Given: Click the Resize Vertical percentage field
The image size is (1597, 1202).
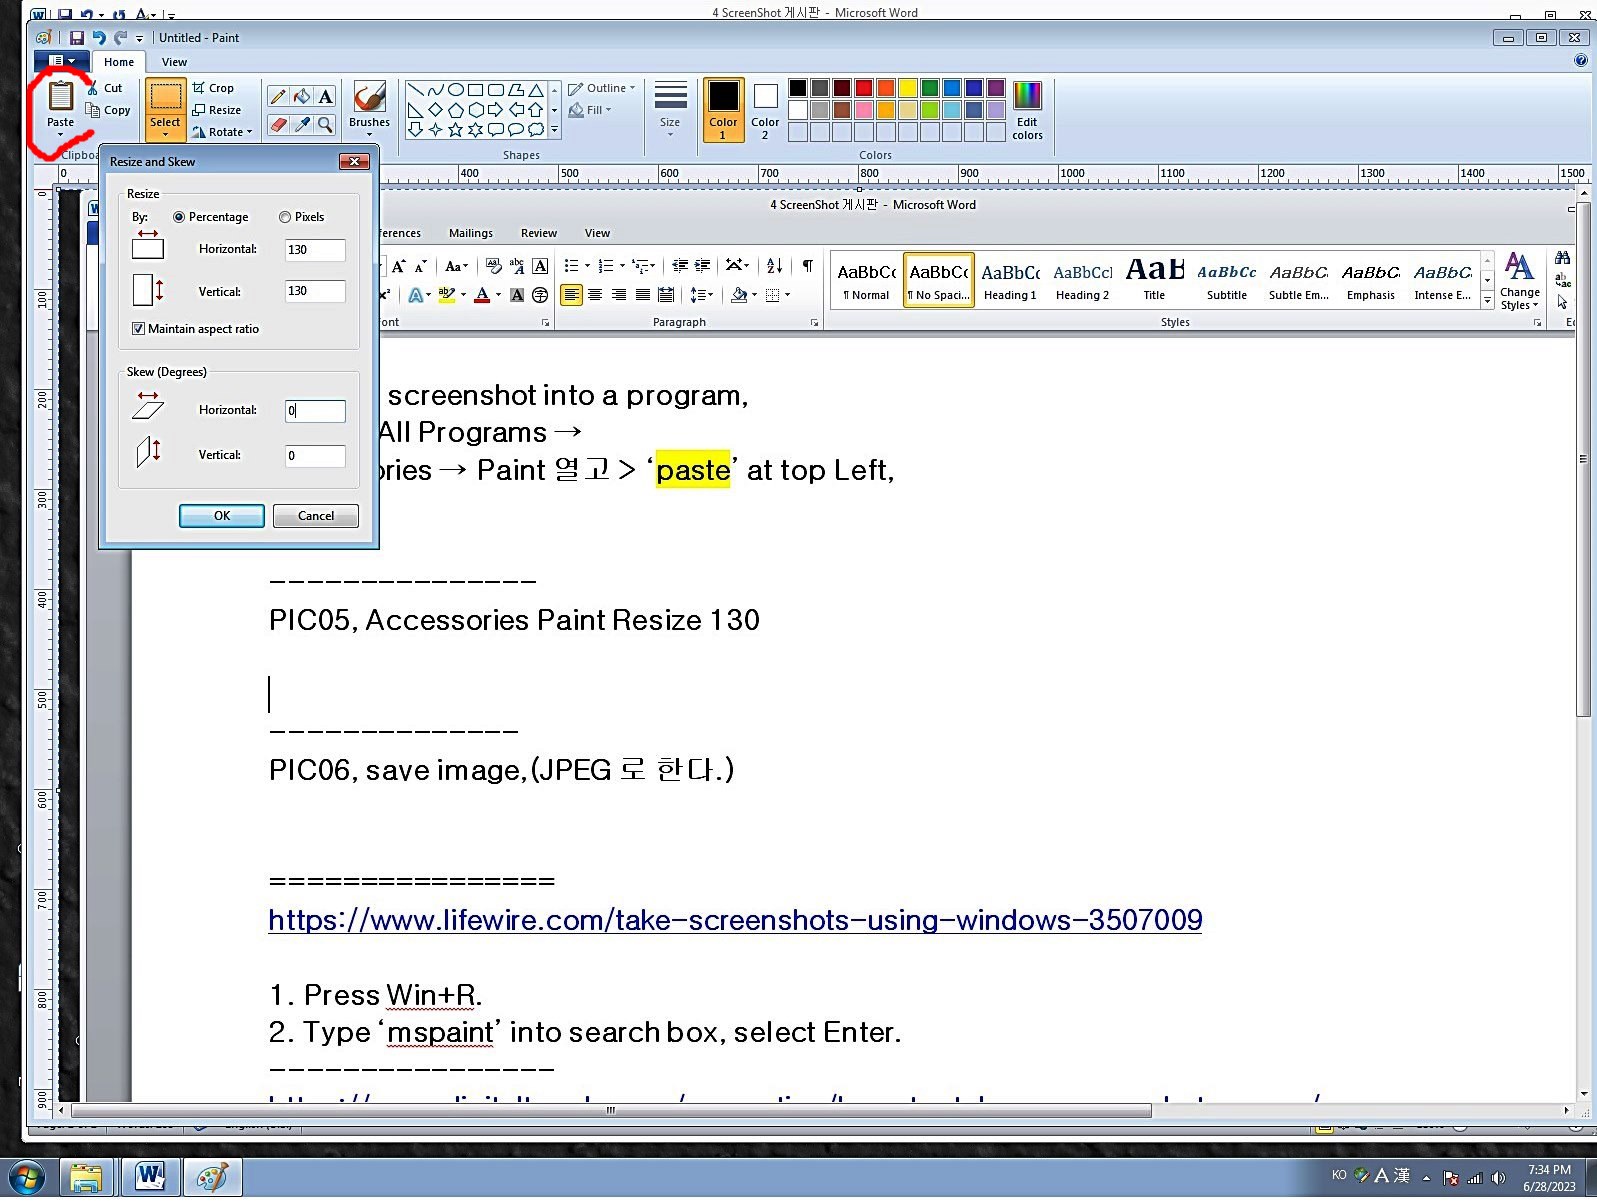Looking at the screenshot, I should (x=315, y=291).
